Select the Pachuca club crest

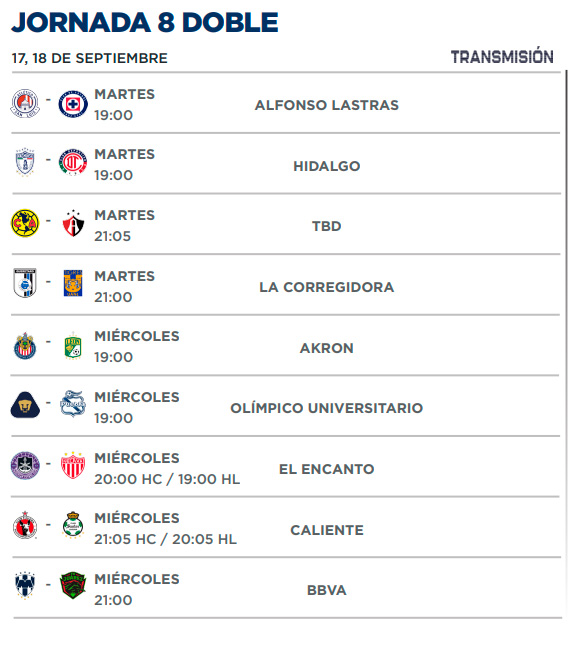coord(25,162)
